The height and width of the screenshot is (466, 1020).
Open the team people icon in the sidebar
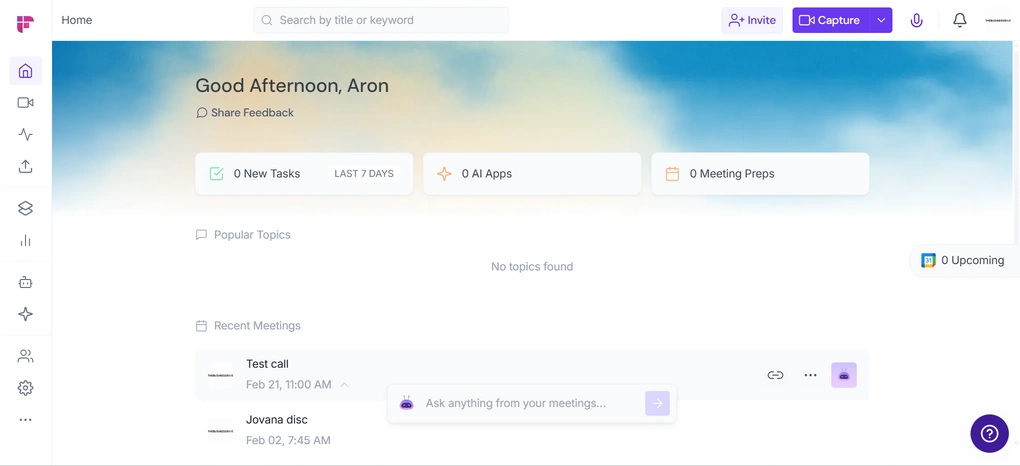(25, 356)
